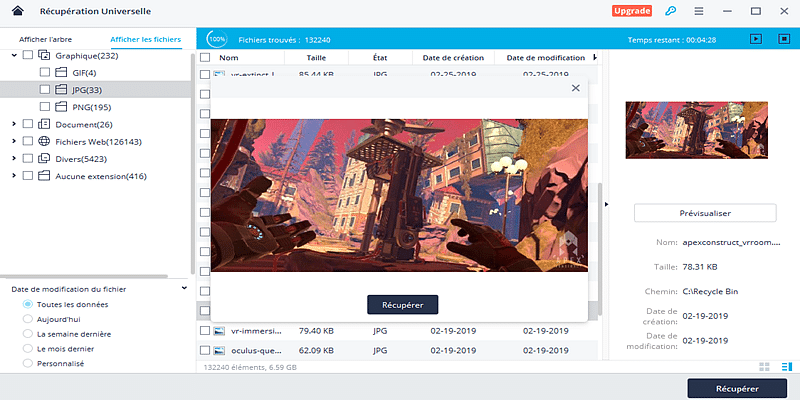This screenshot has width=800, height=400.
Task: Click image icon of oculus-que file
Action: [x=219, y=351]
